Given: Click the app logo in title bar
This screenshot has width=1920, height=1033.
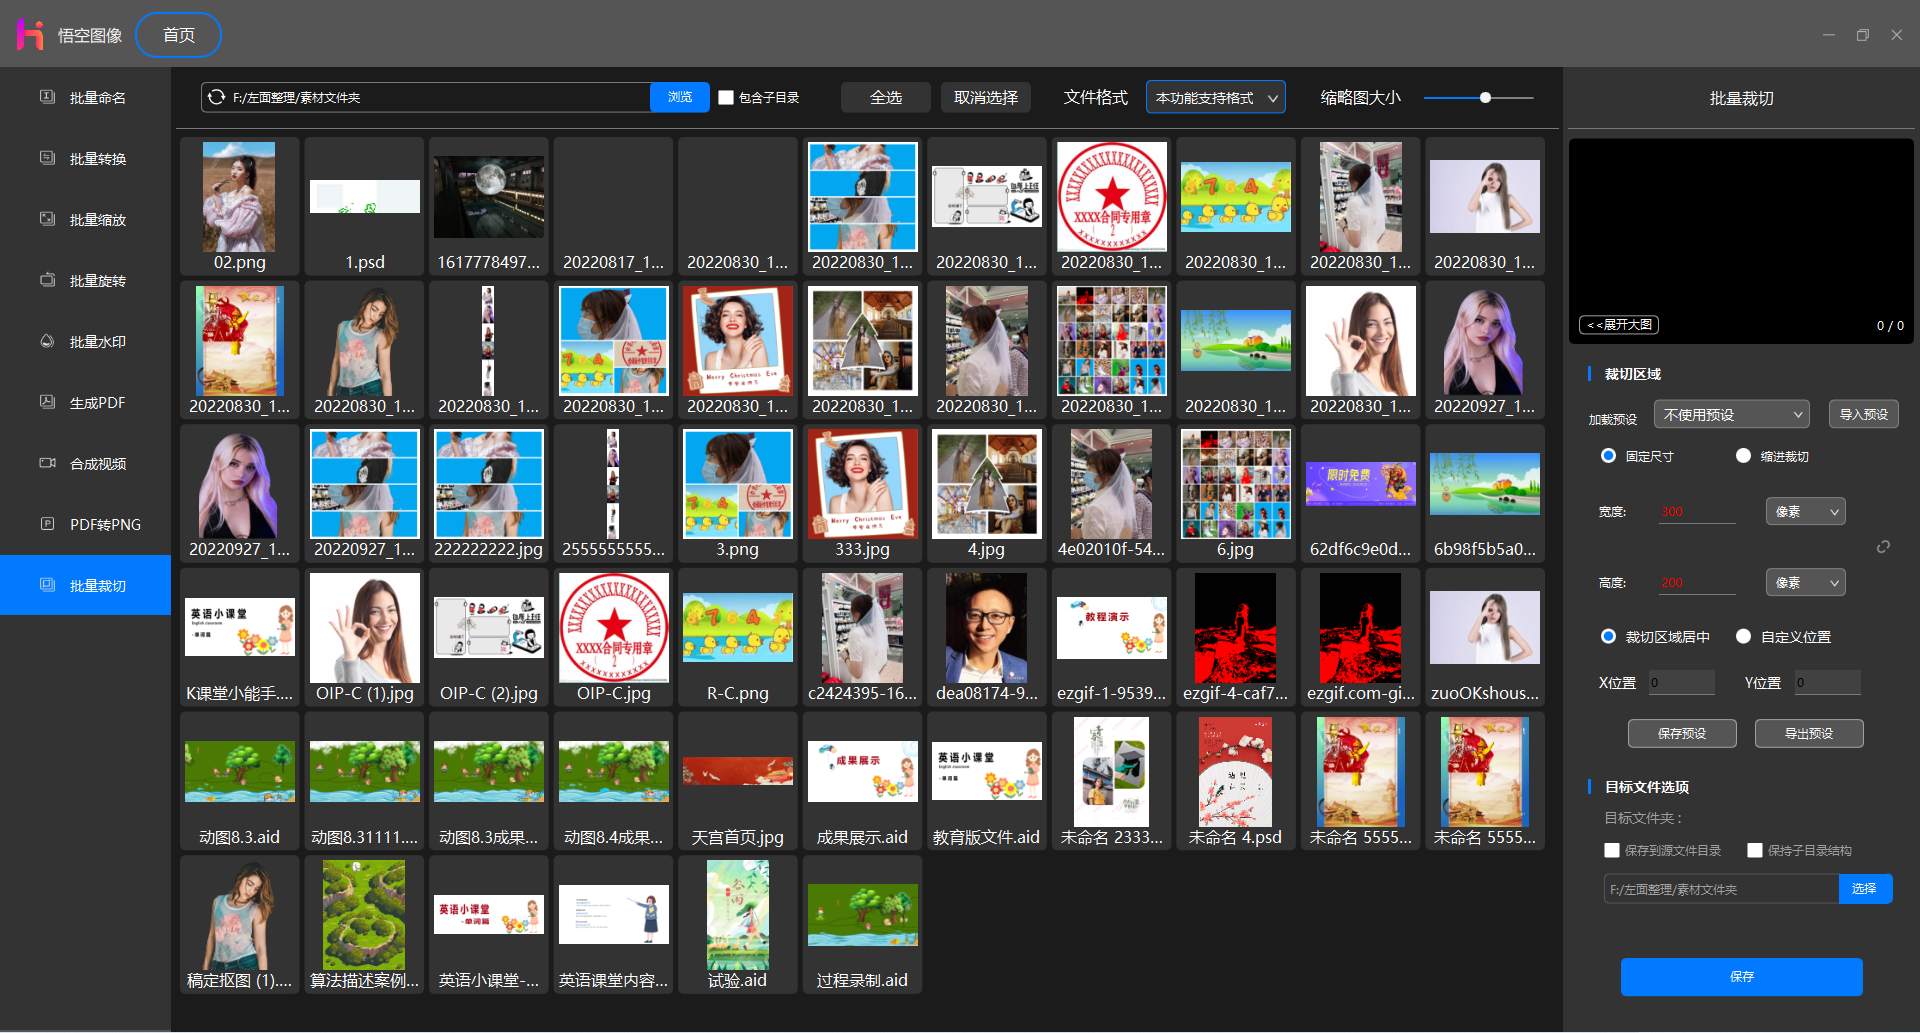Looking at the screenshot, I should pyautogui.click(x=30, y=35).
